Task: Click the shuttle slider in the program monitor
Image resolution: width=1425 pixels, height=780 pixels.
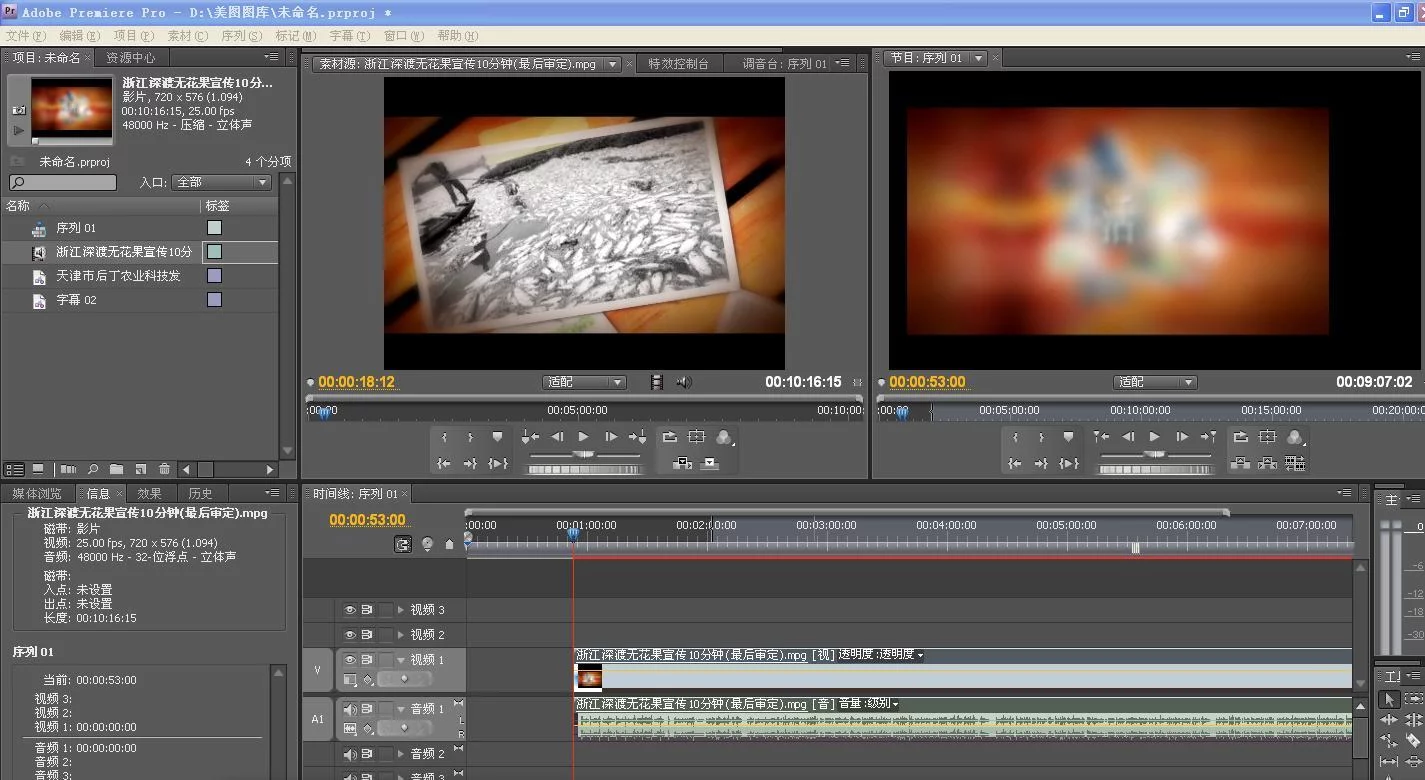Action: click(x=1155, y=454)
